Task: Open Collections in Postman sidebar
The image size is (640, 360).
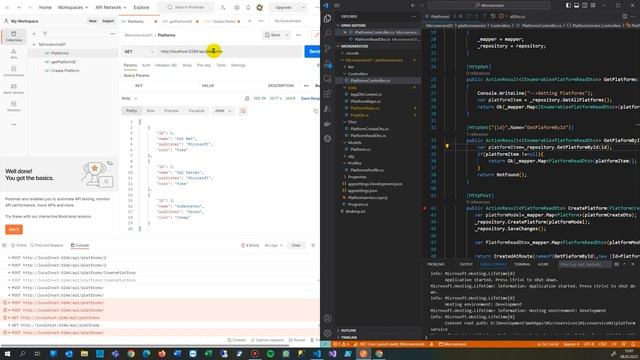Action: [13, 36]
